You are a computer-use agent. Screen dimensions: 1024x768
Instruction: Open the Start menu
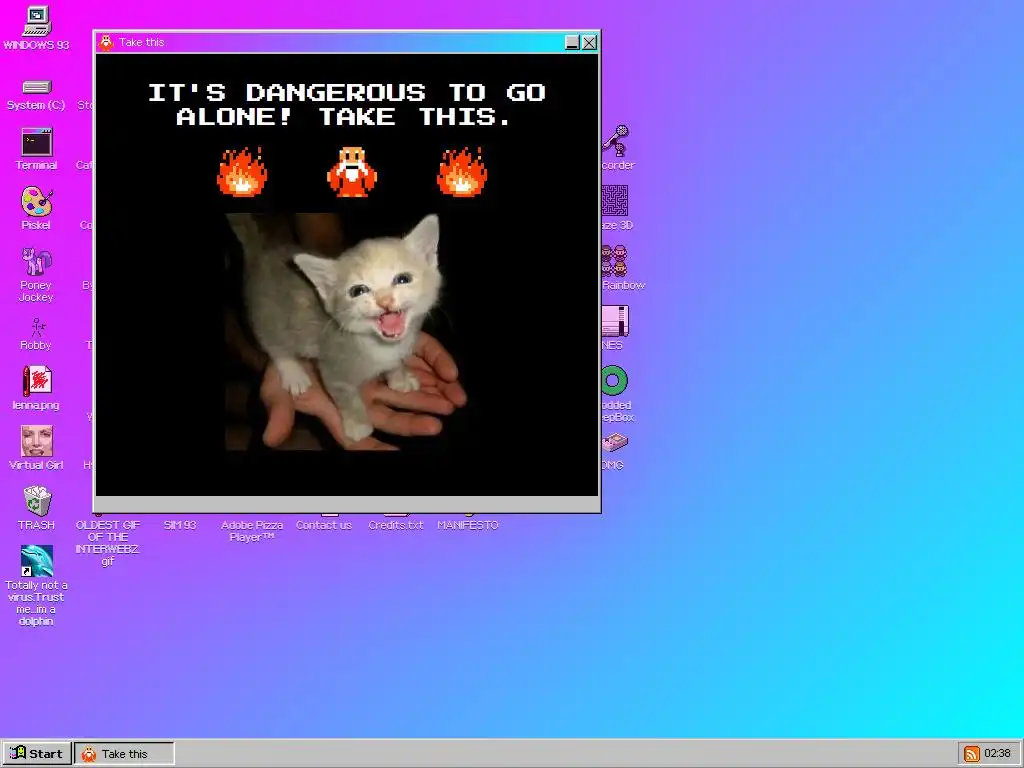[x=36, y=754]
